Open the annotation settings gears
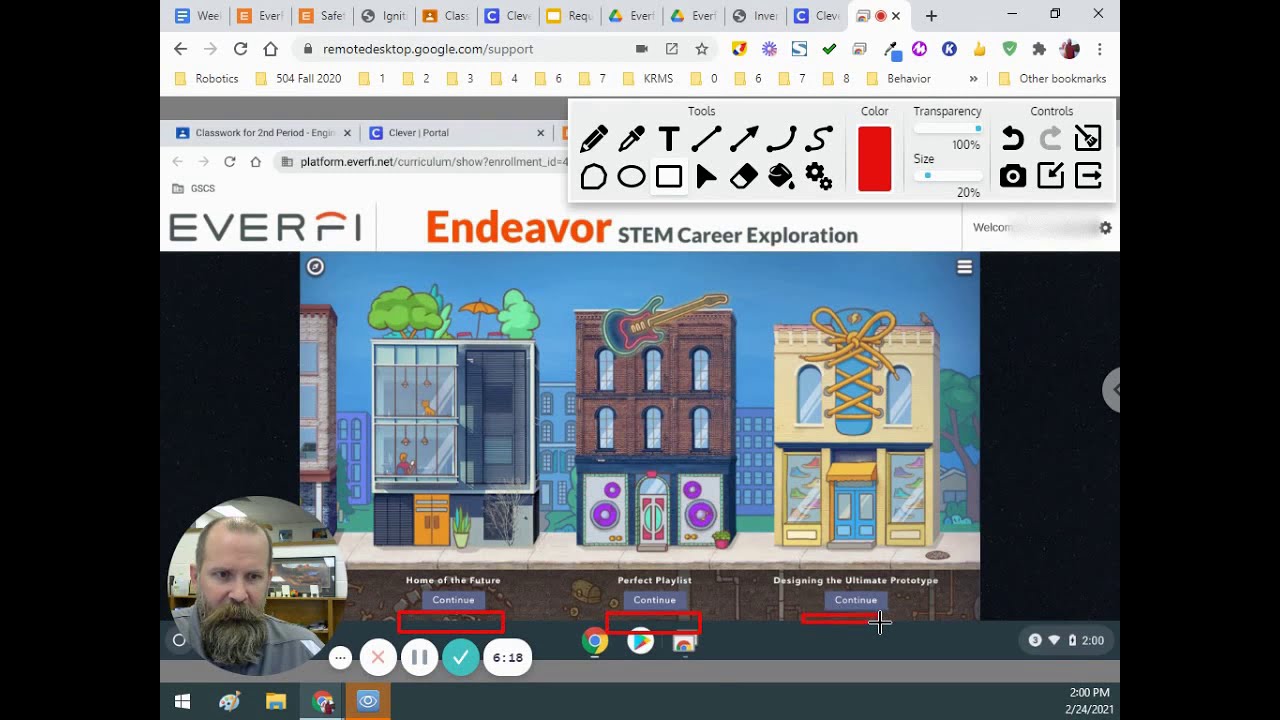1280x720 pixels. [819, 177]
